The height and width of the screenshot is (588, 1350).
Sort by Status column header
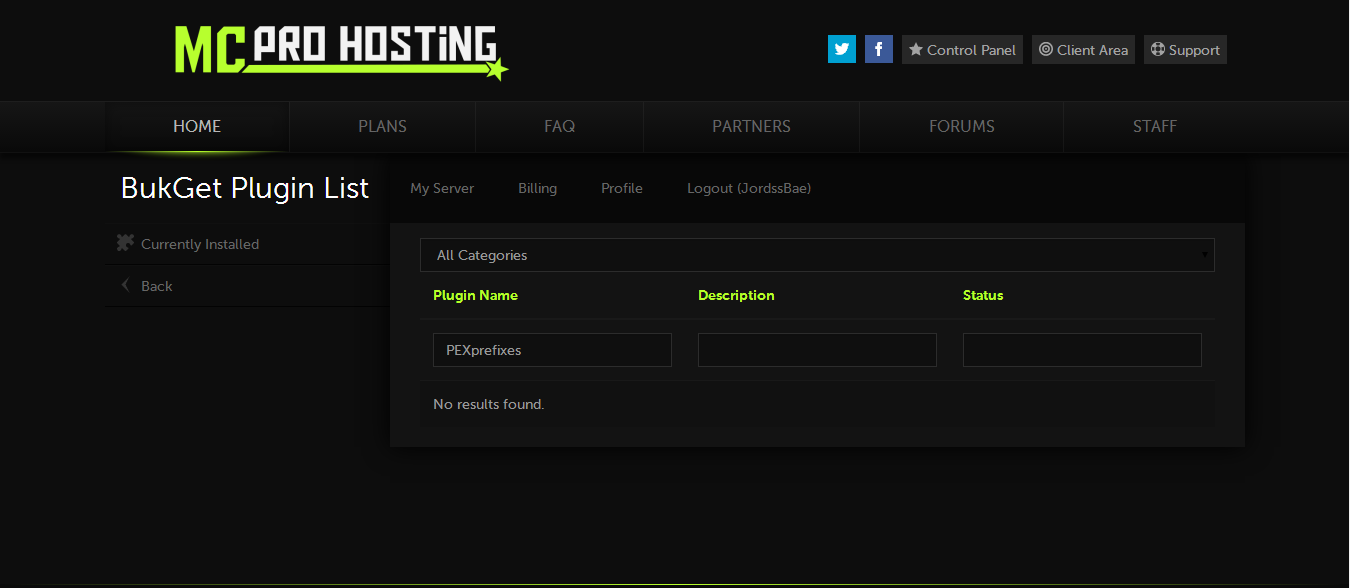click(983, 295)
